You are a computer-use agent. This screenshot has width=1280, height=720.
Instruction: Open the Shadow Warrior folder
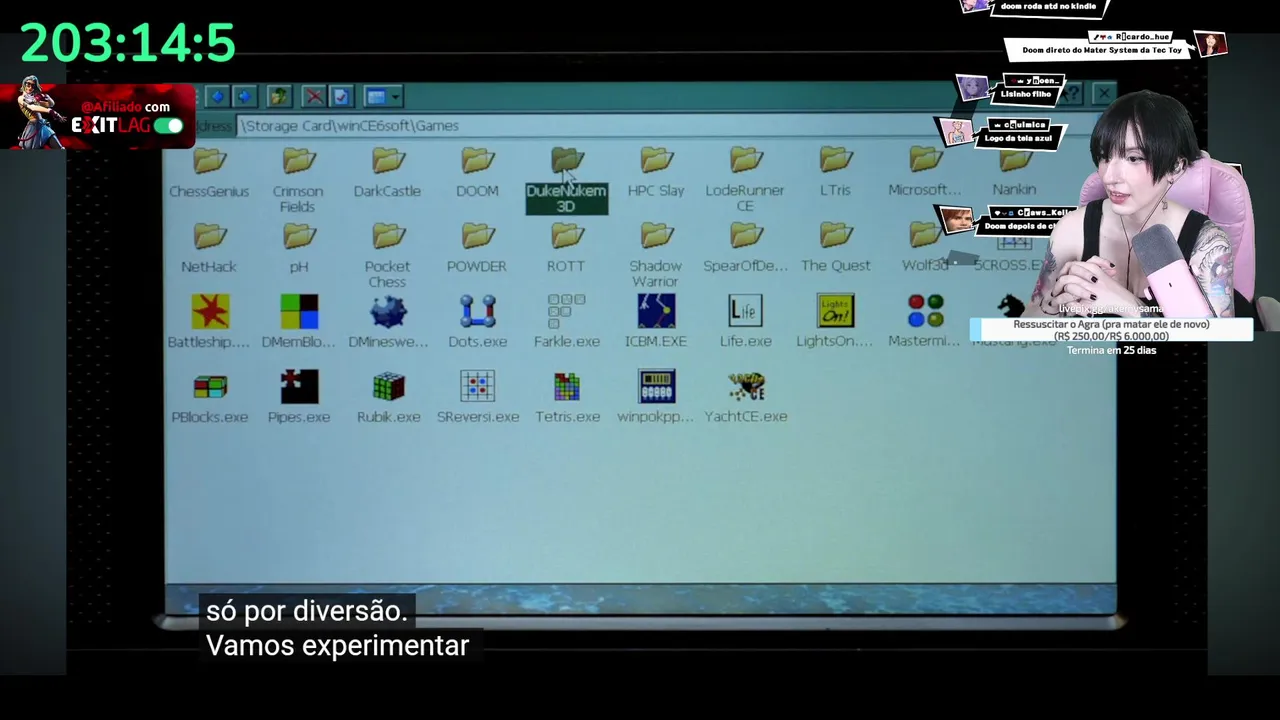coord(656,255)
